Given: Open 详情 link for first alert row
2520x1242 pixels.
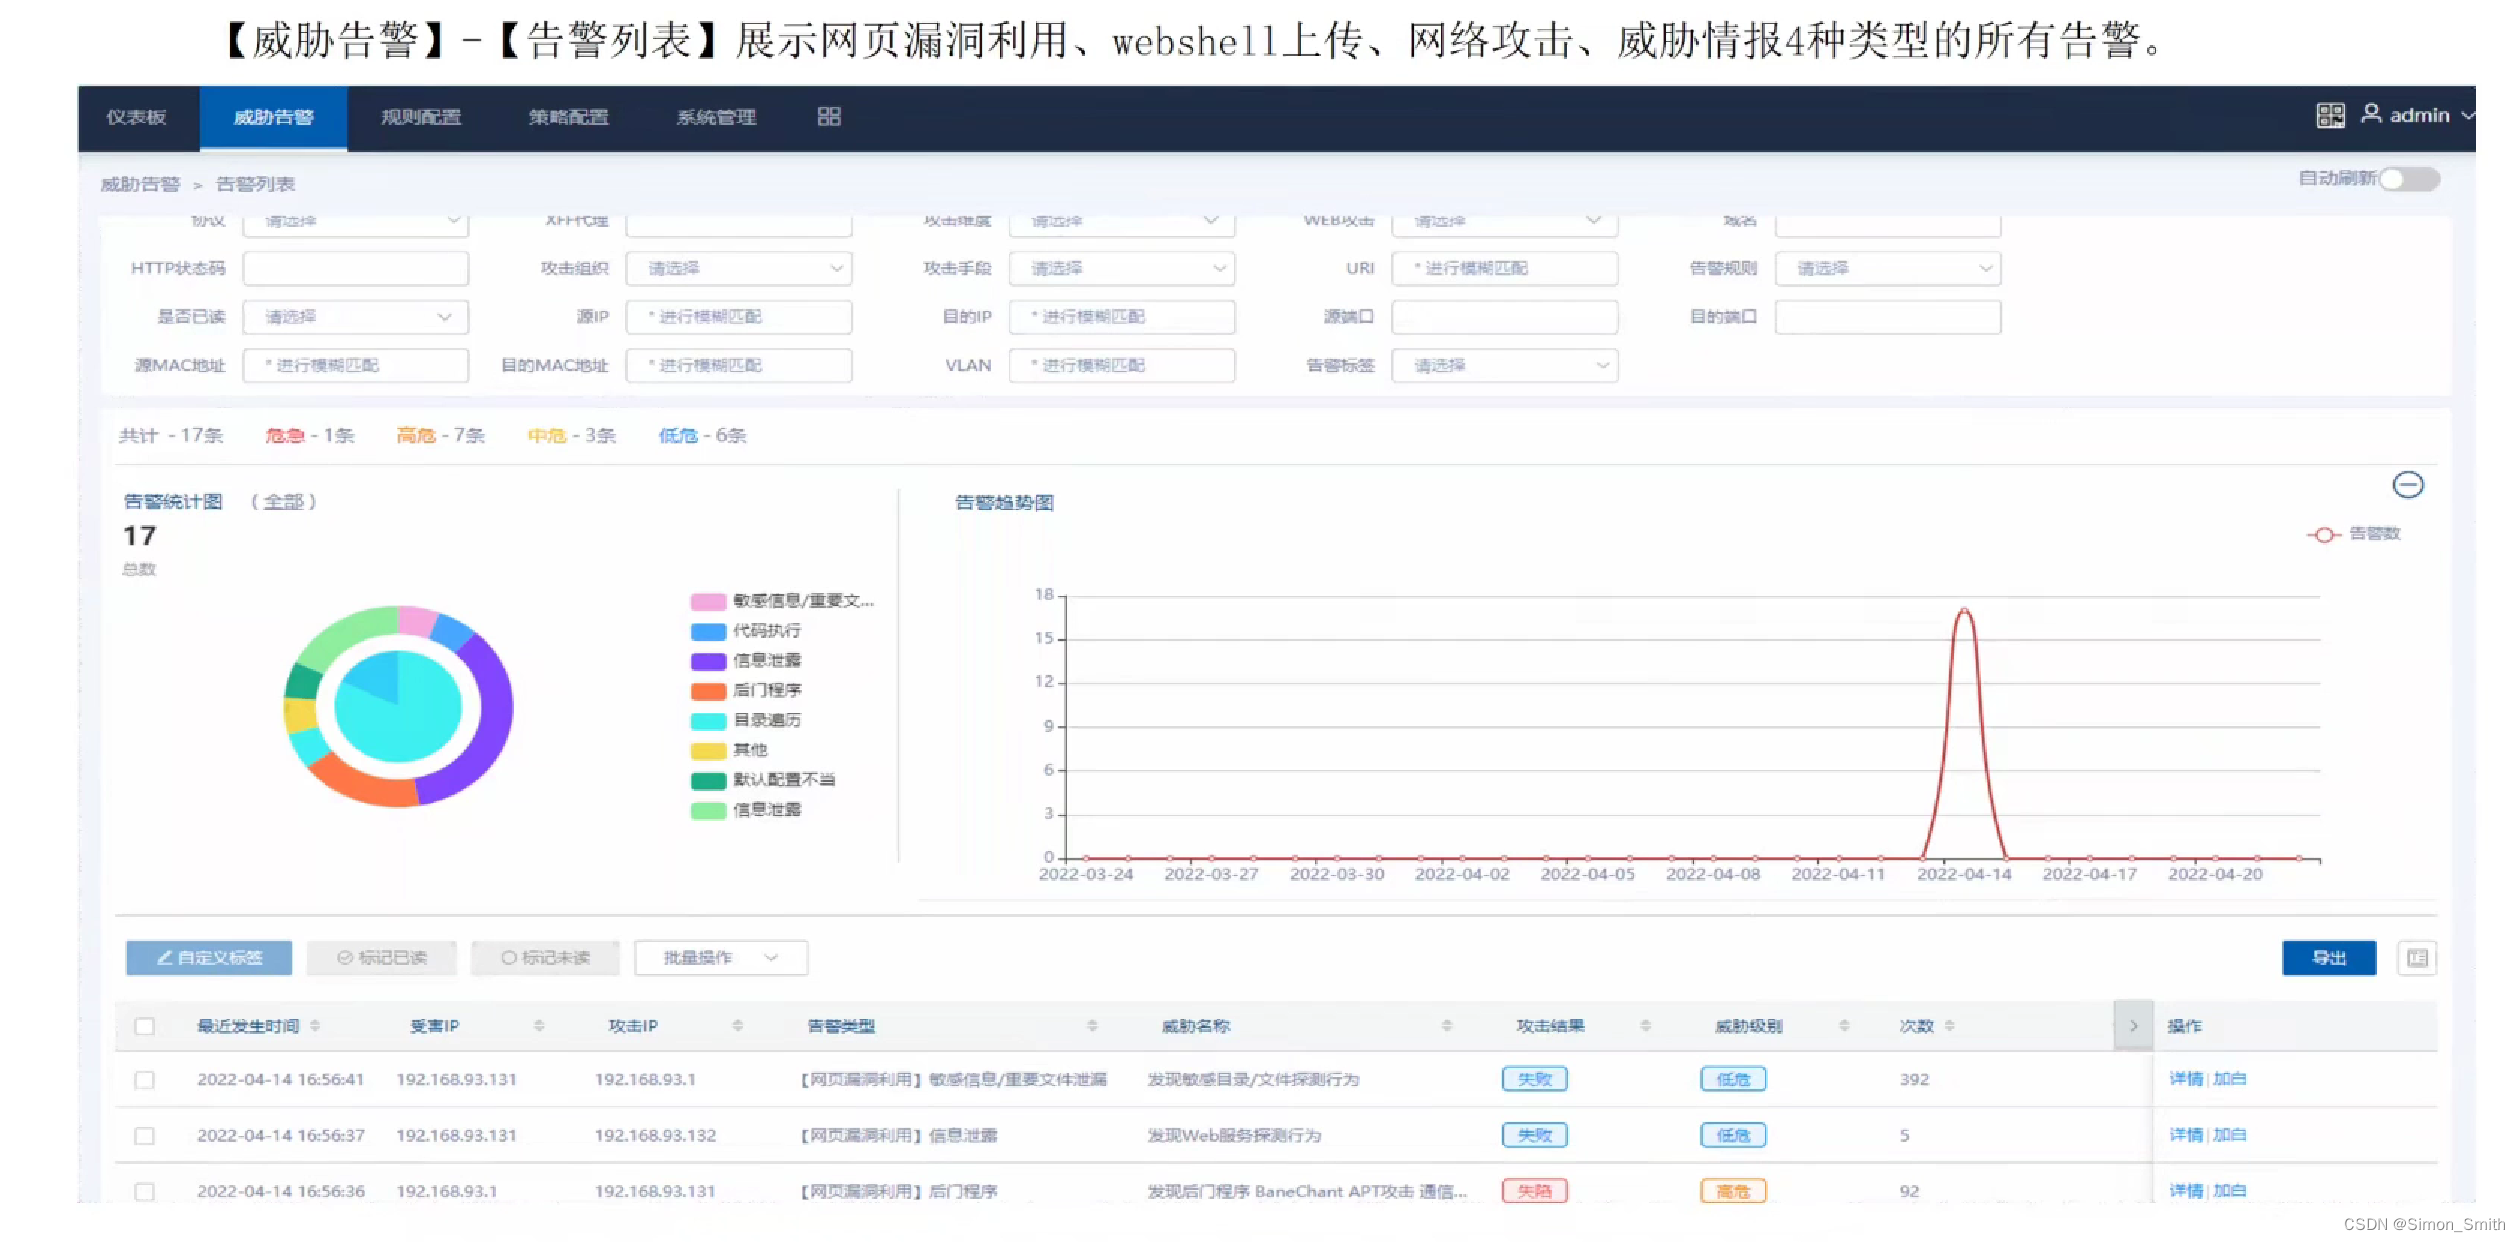Looking at the screenshot, I should coord(2185,1079).
